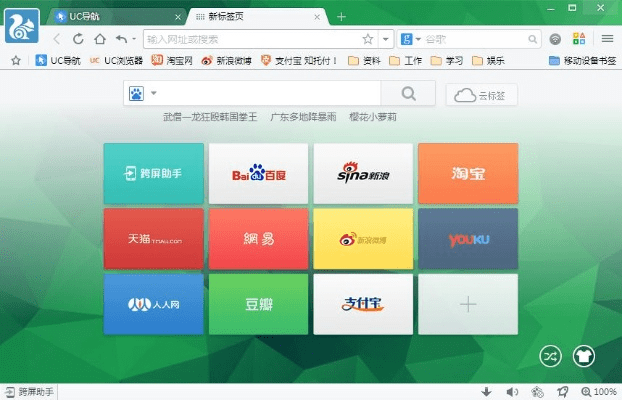
Task: Expand the address bar history dropdown arrow
Action: [x=387, y=39]
